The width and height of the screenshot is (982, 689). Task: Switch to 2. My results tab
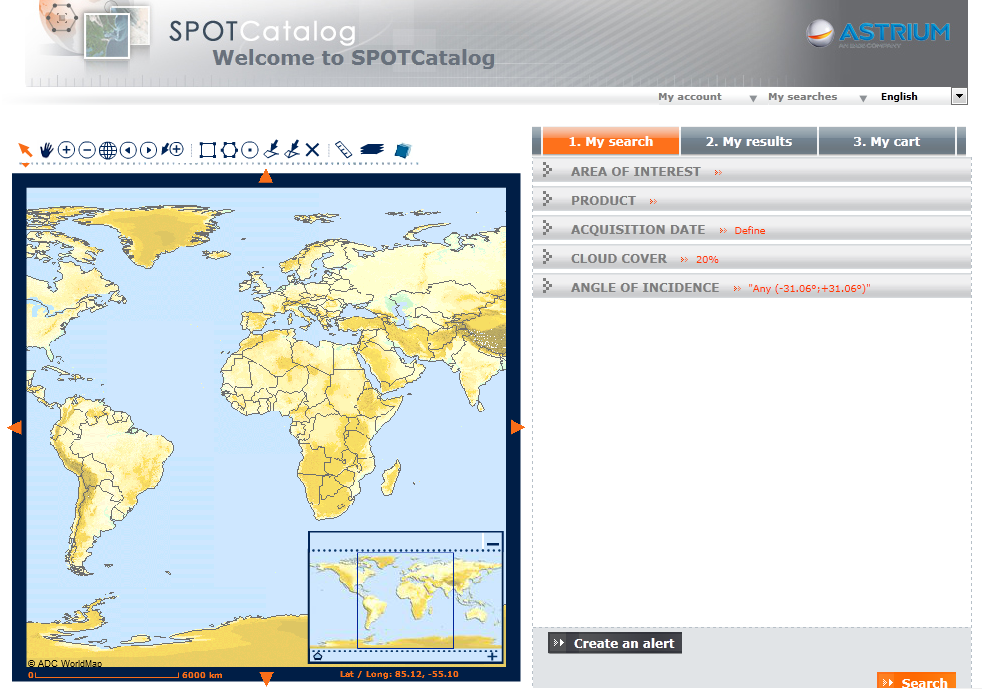pyautogui.click(x=749, y=142)
